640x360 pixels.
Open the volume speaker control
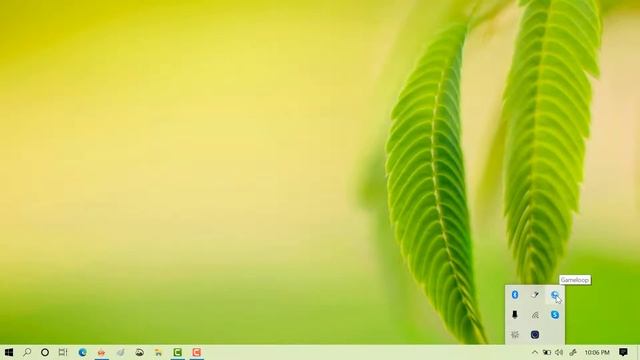559,352
